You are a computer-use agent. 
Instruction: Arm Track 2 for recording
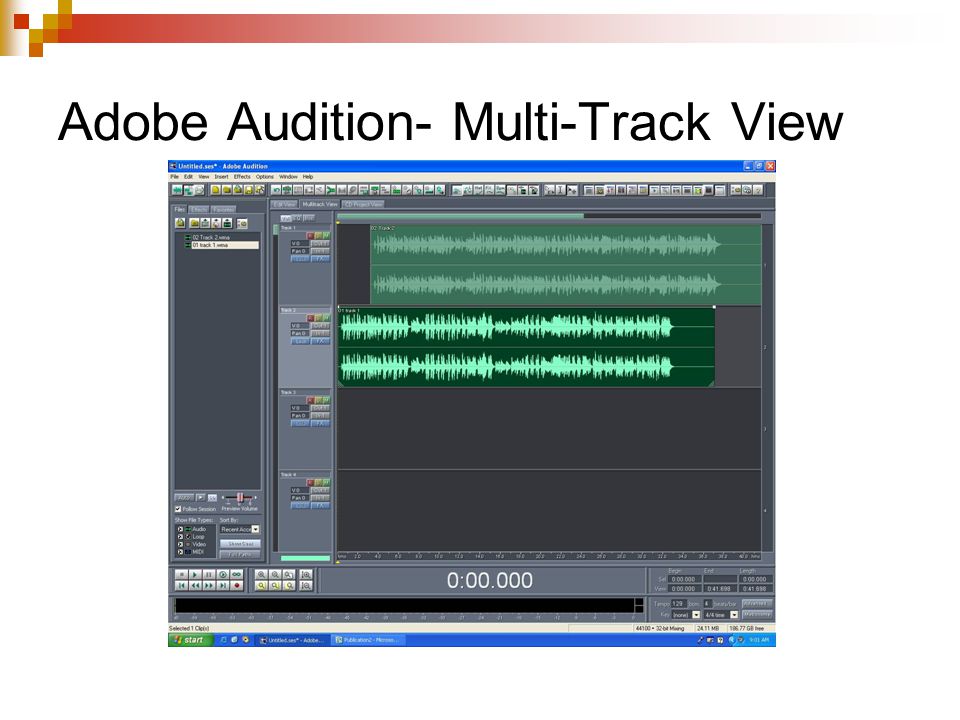pyautogui.click(x=310, y=318)
